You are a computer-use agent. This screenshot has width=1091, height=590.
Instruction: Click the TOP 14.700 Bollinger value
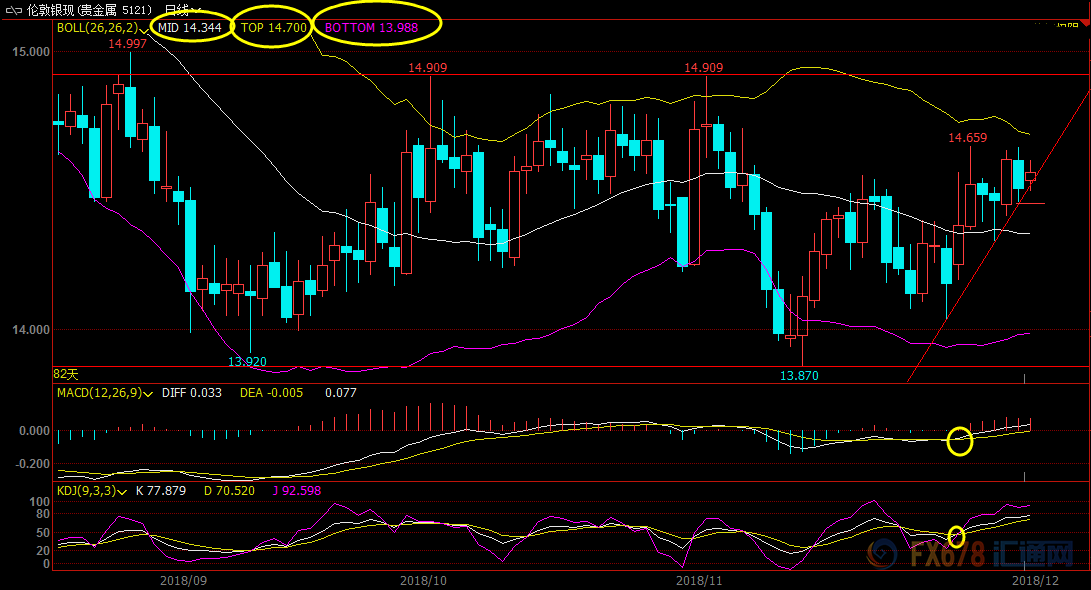click(273, 28)
